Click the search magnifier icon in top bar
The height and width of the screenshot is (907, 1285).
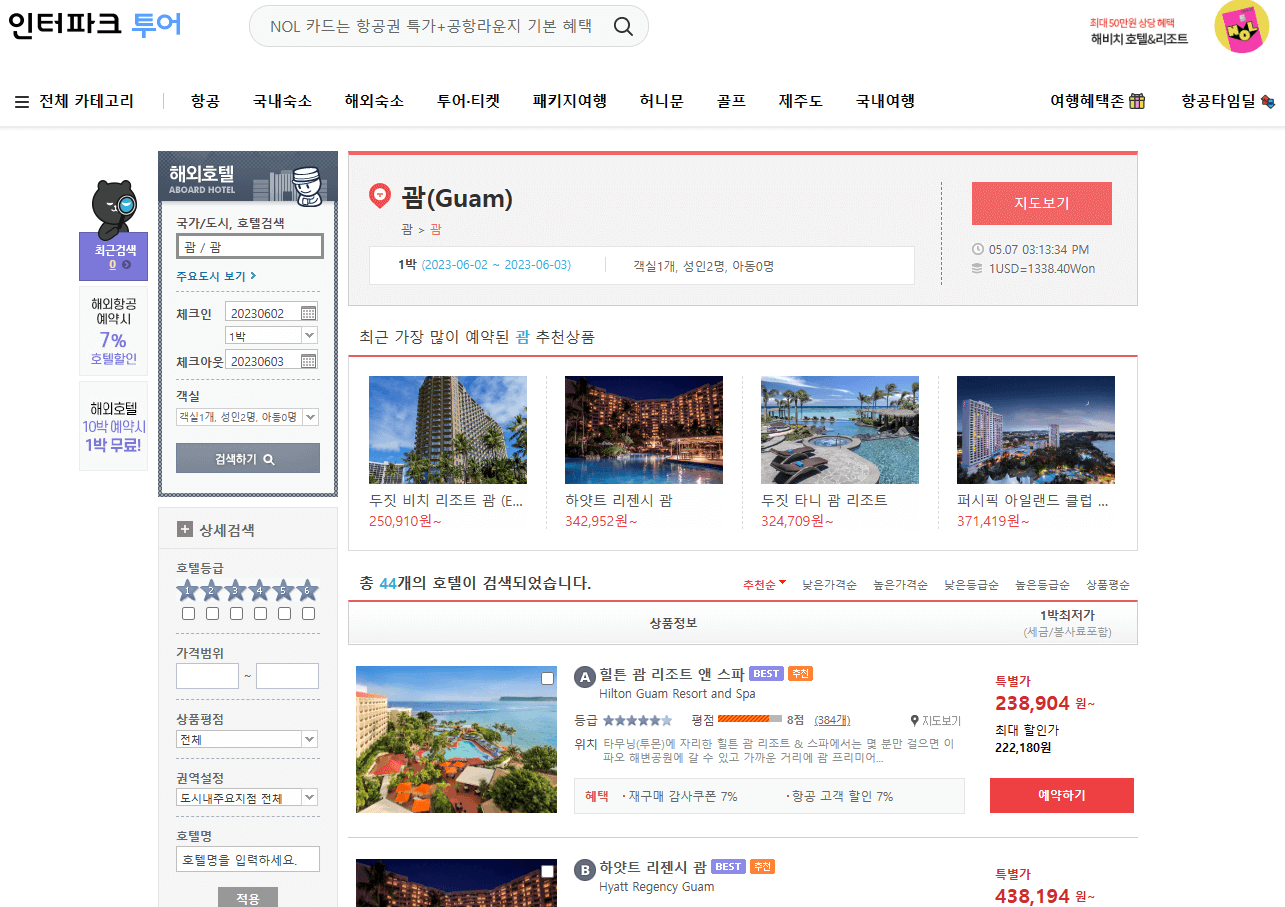pos(623,27)
